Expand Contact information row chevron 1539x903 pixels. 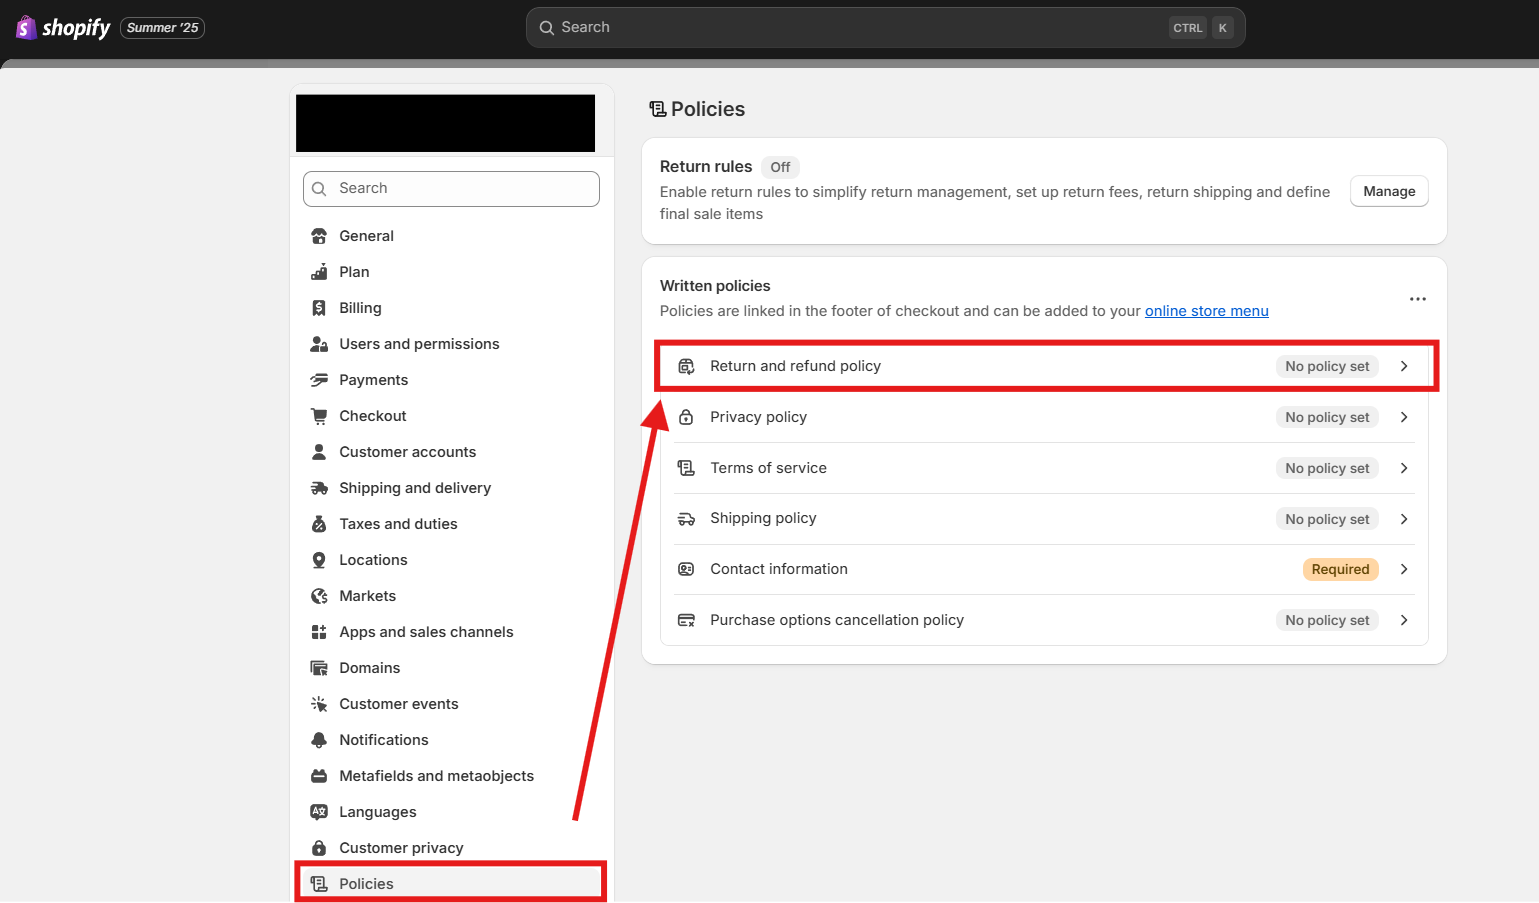click(1404, 569)
